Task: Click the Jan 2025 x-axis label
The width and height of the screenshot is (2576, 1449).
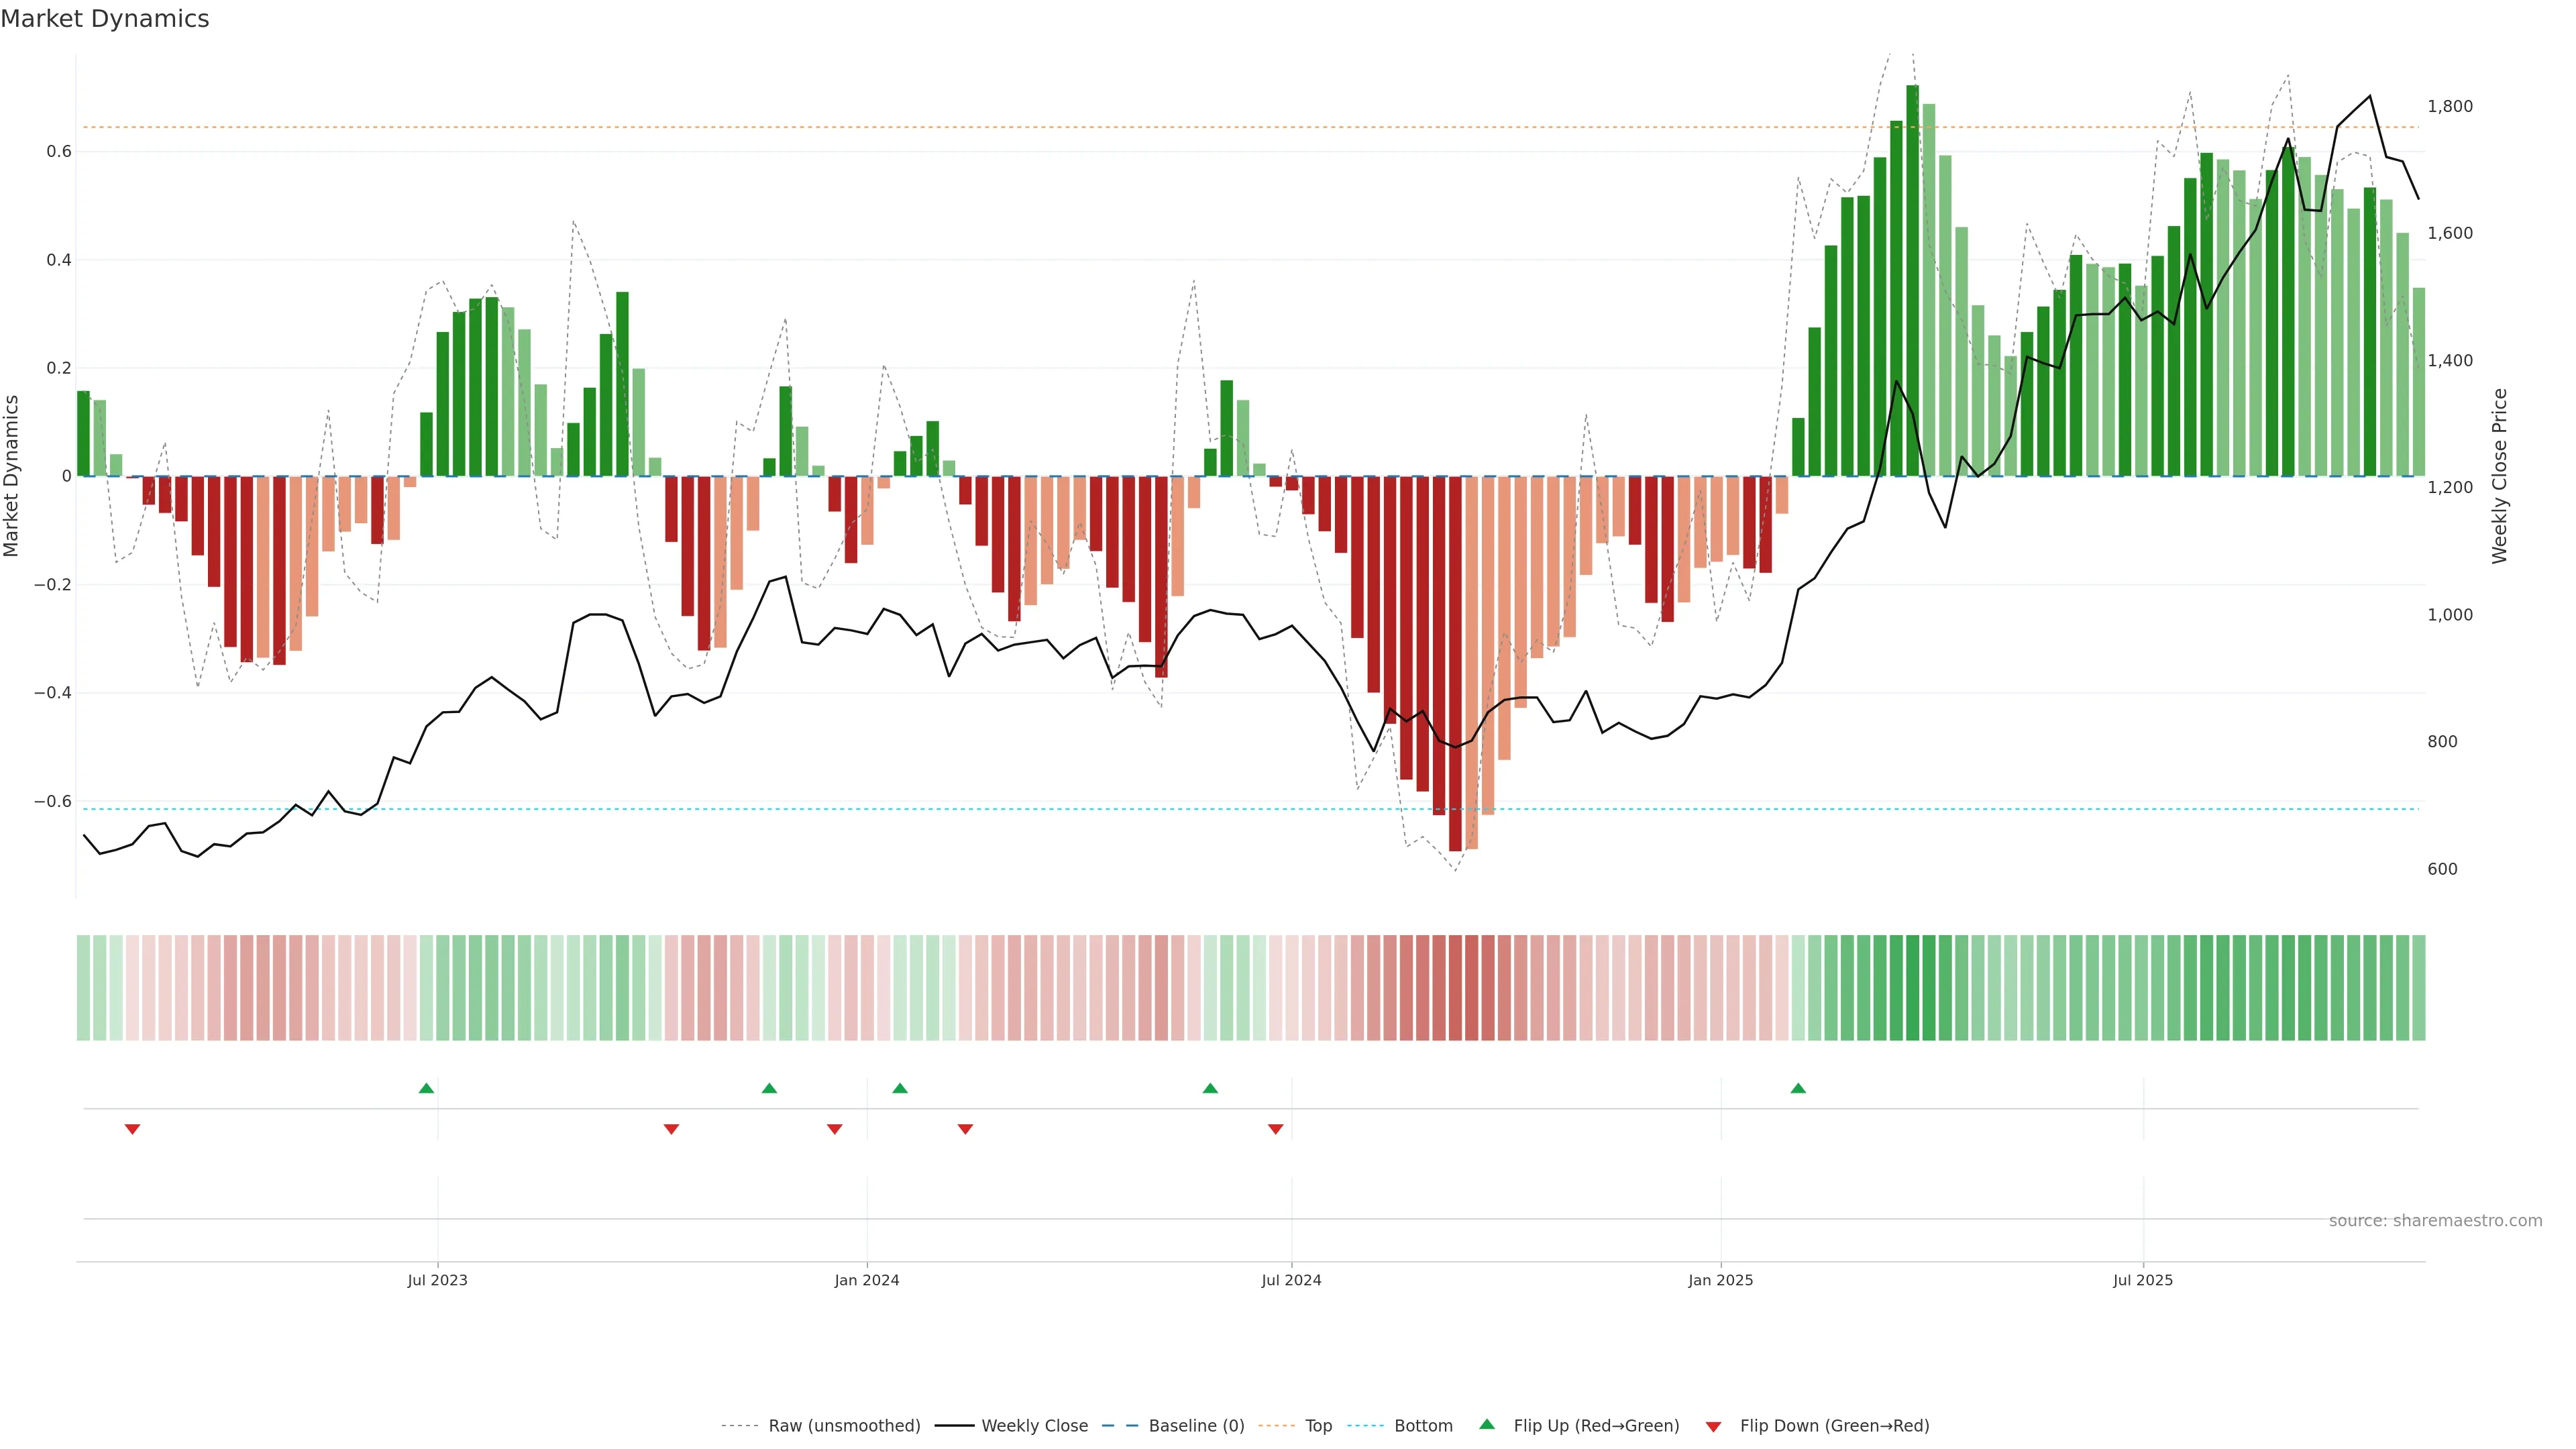Action: [1720, 1280]
